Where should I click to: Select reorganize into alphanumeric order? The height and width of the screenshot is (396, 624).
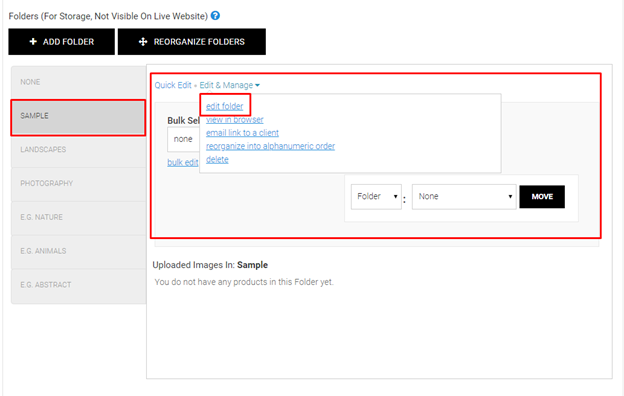pos(270,146)
